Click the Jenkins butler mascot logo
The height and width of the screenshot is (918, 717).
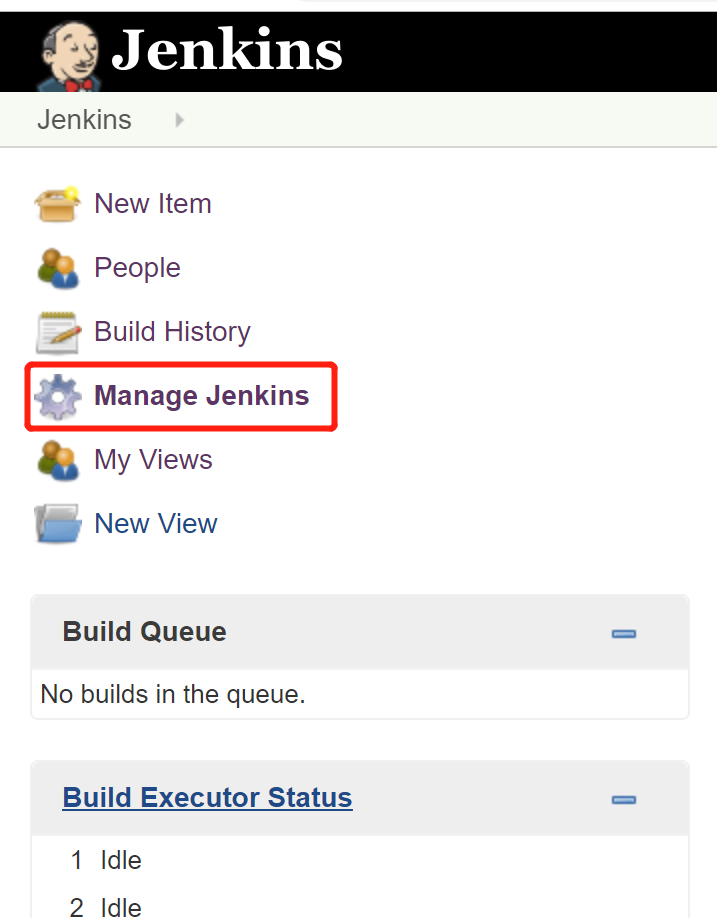click(x=70, y=57)
